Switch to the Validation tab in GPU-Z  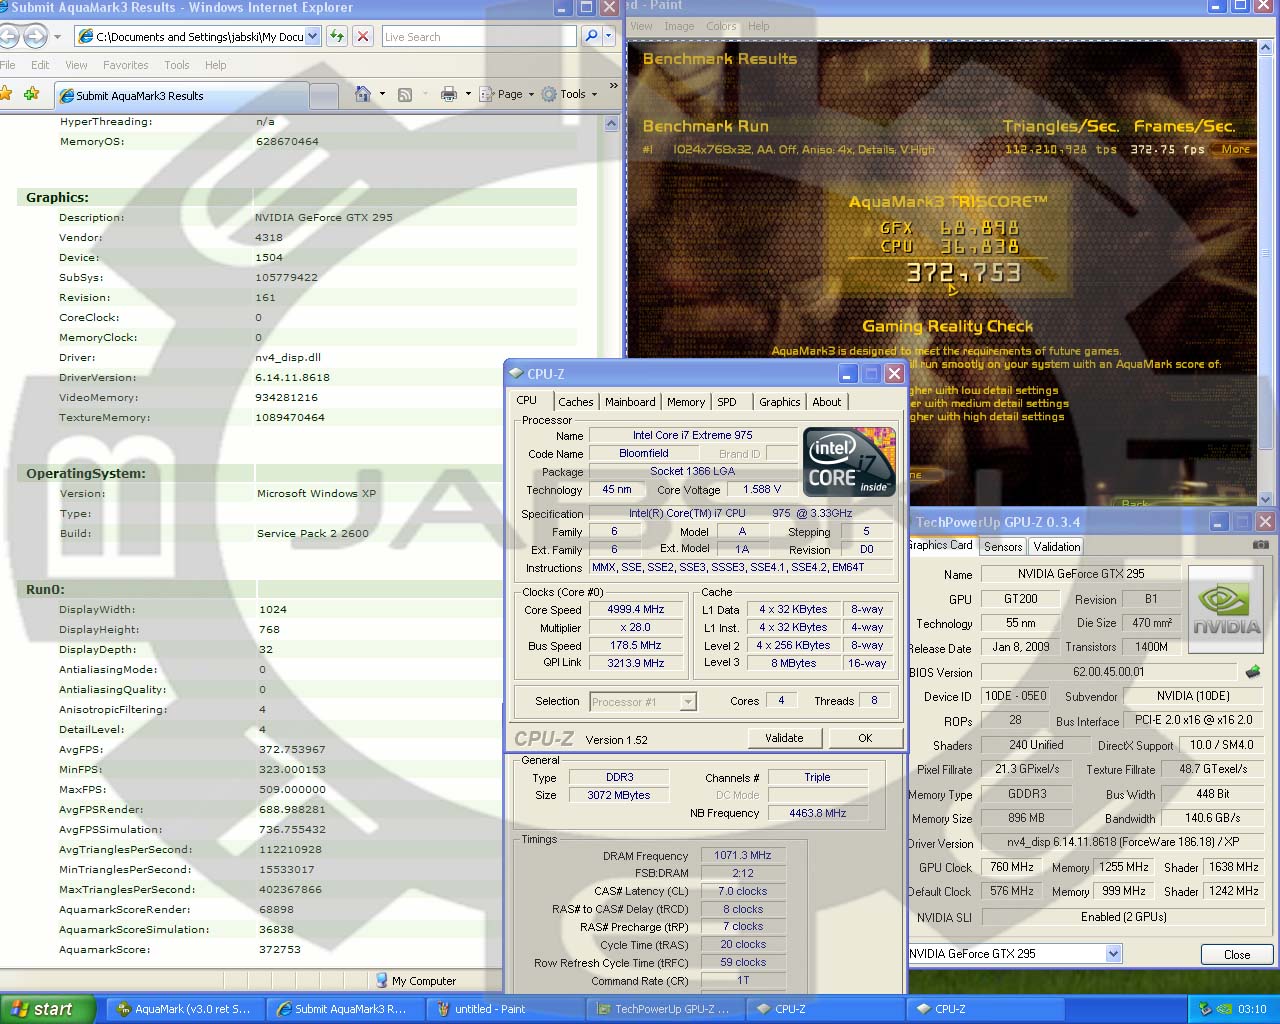click(x=1057, y=547)
